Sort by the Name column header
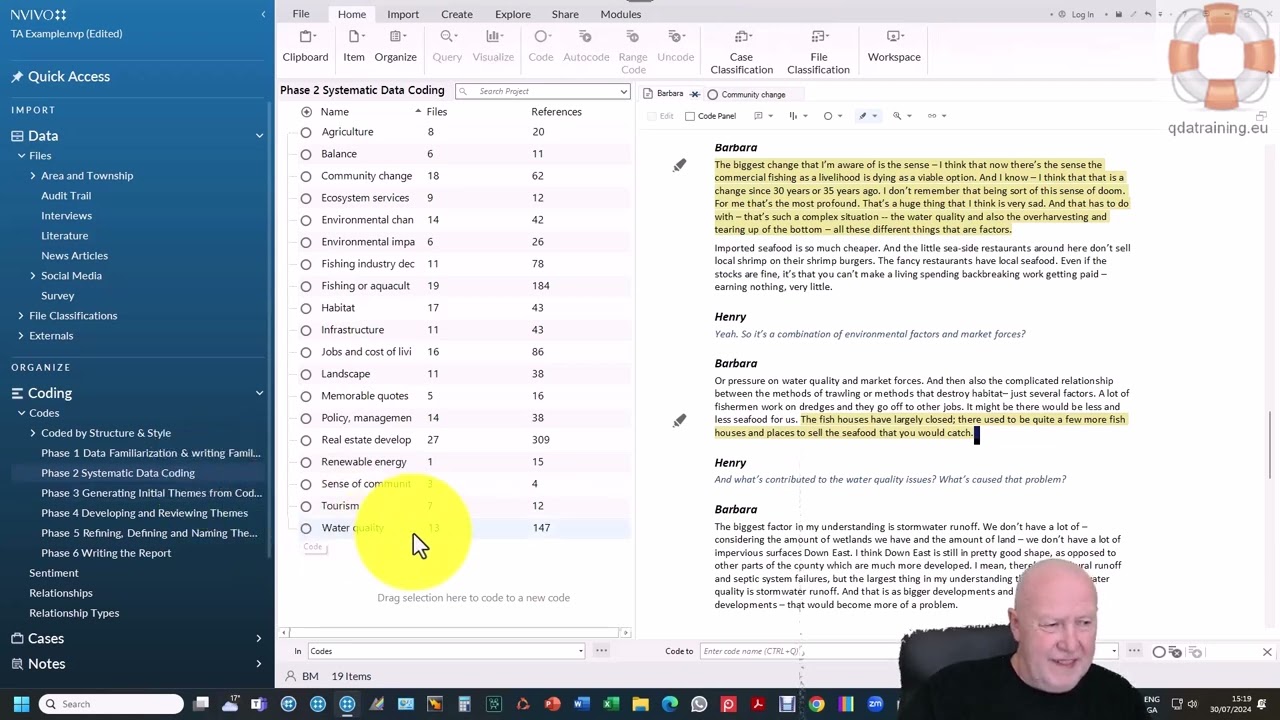1280x720 pixels. point(335,112)
